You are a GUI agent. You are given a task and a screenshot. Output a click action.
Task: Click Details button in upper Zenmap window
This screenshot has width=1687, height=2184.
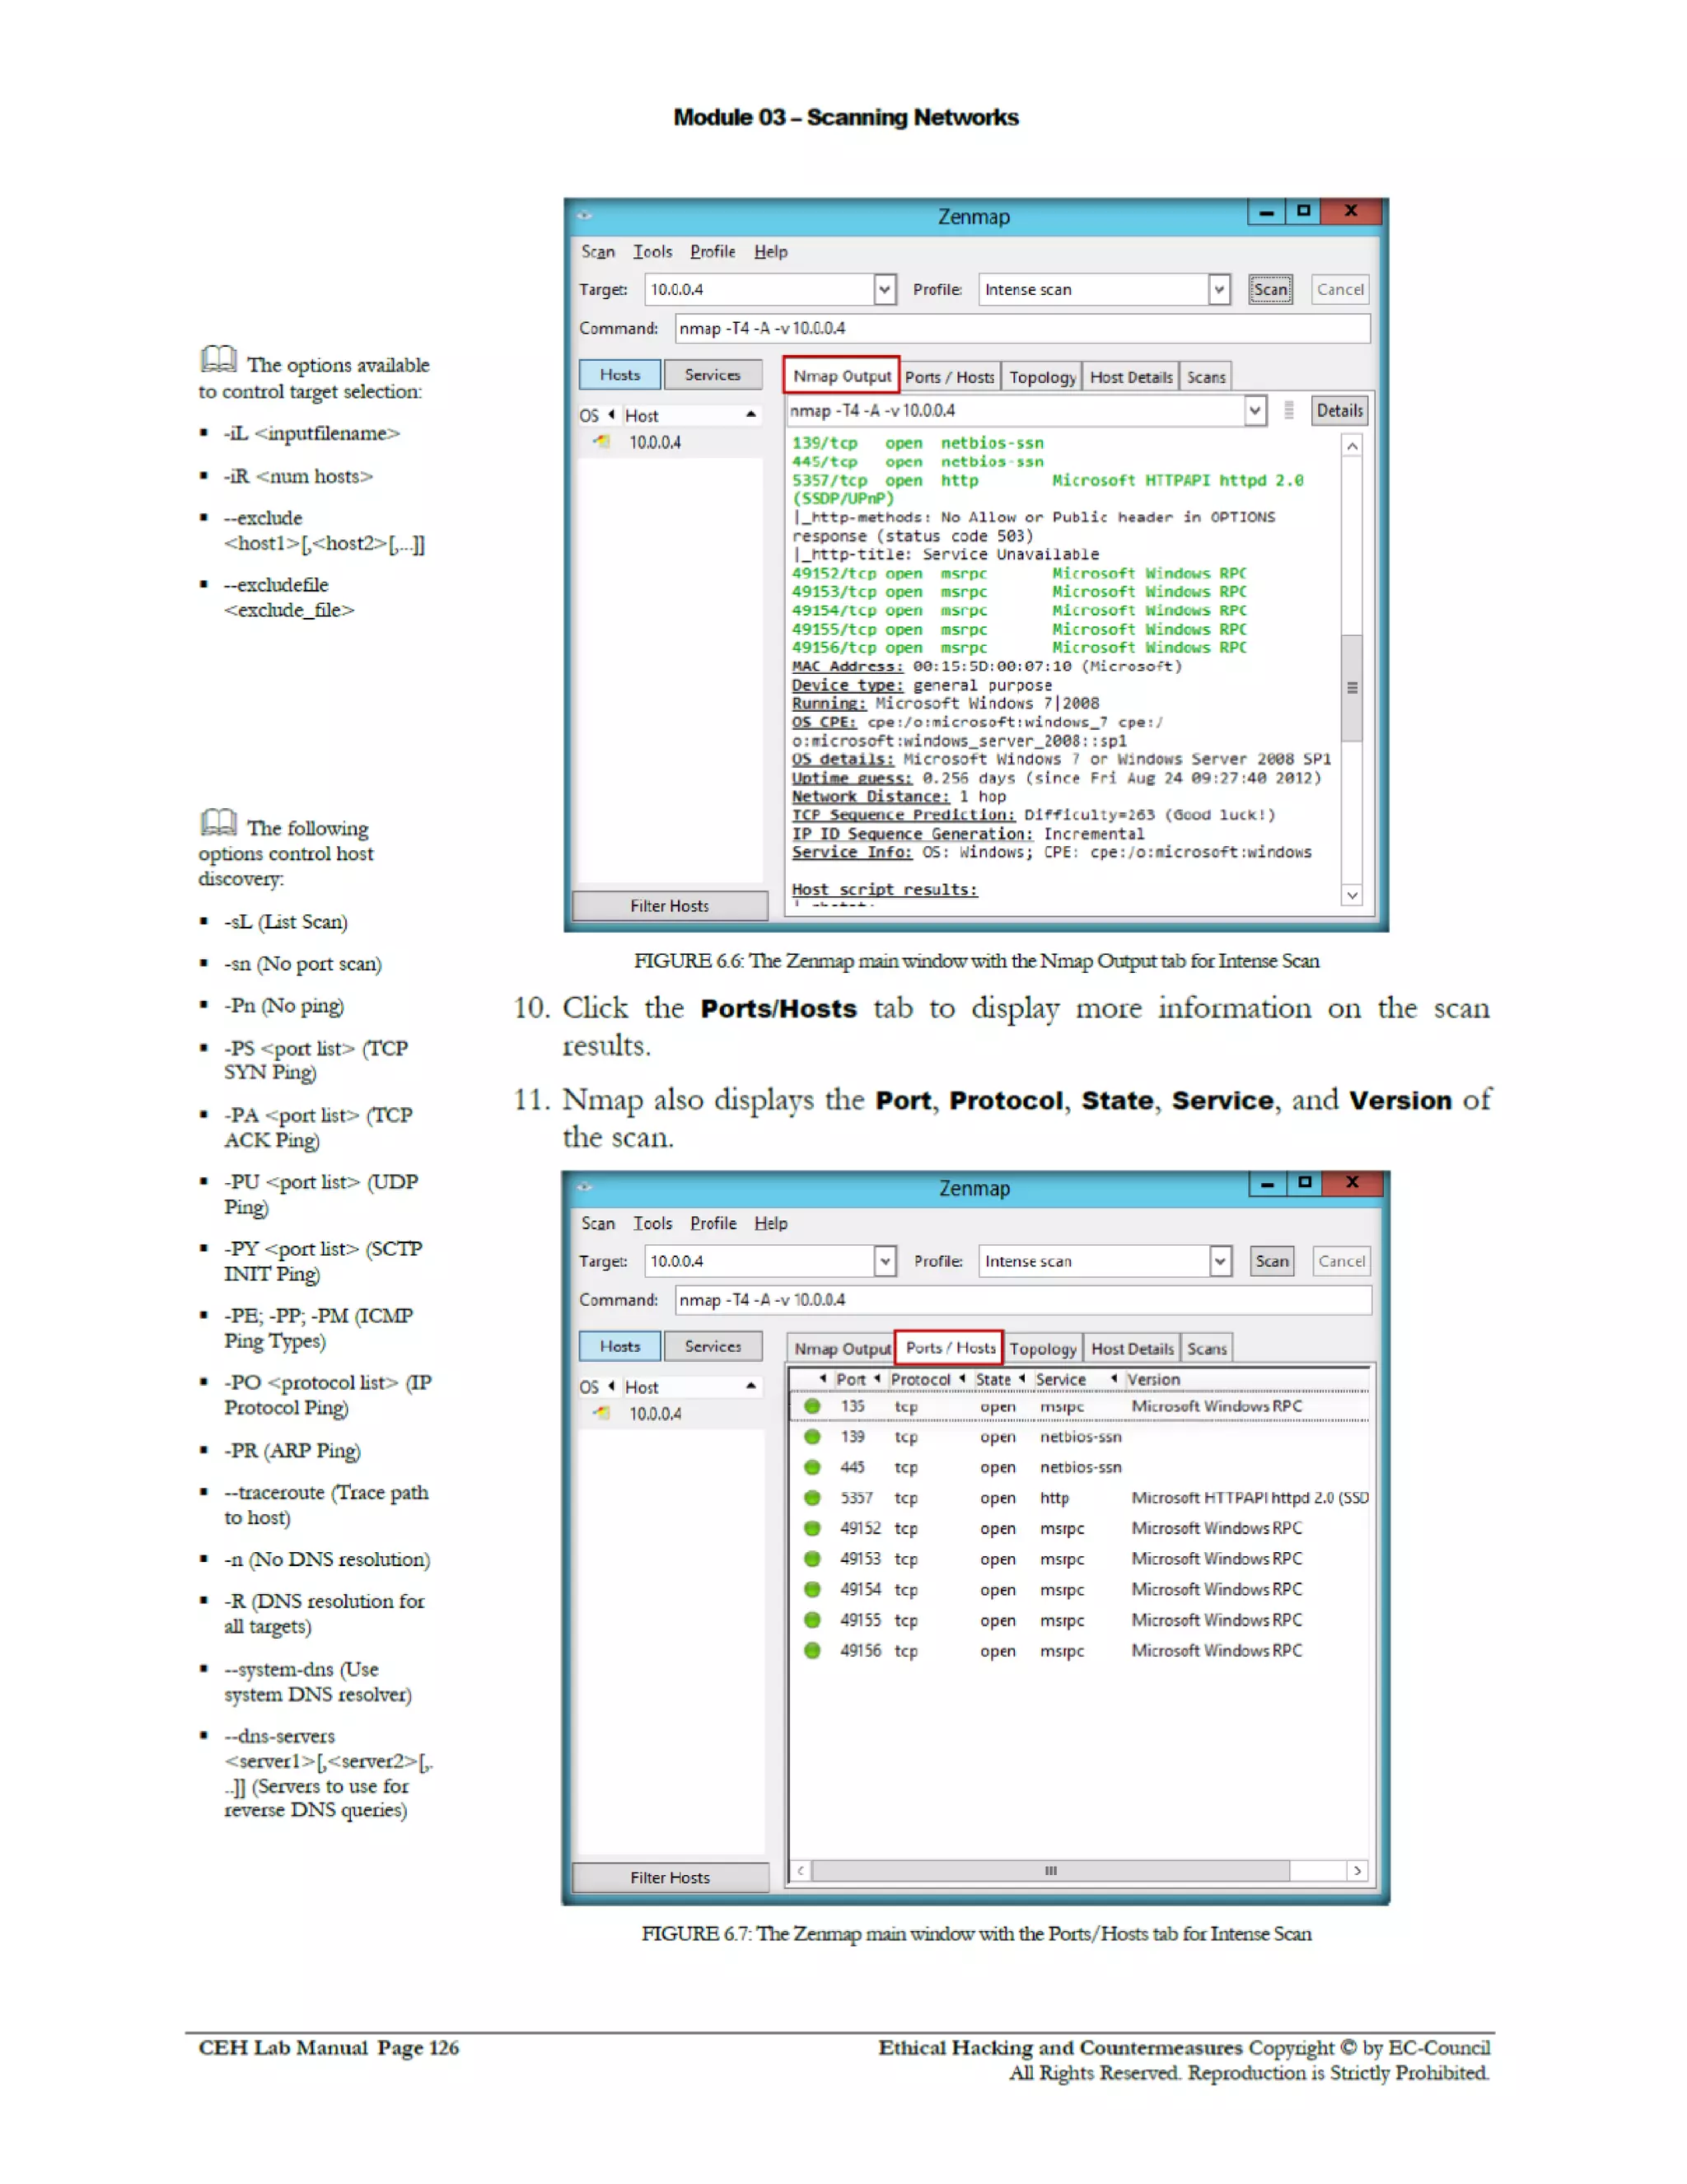coord(1339,410)
